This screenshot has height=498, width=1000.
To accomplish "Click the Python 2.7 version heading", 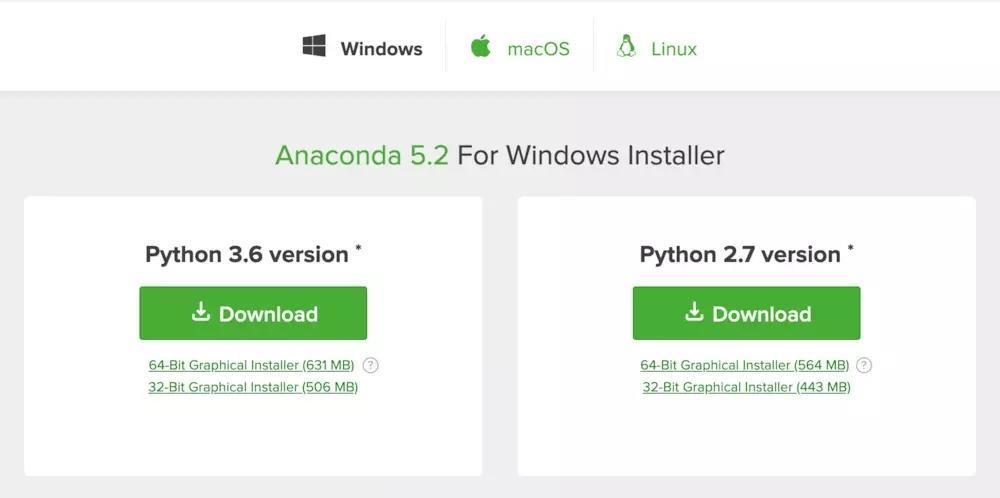I will click(x=740, y=254).
